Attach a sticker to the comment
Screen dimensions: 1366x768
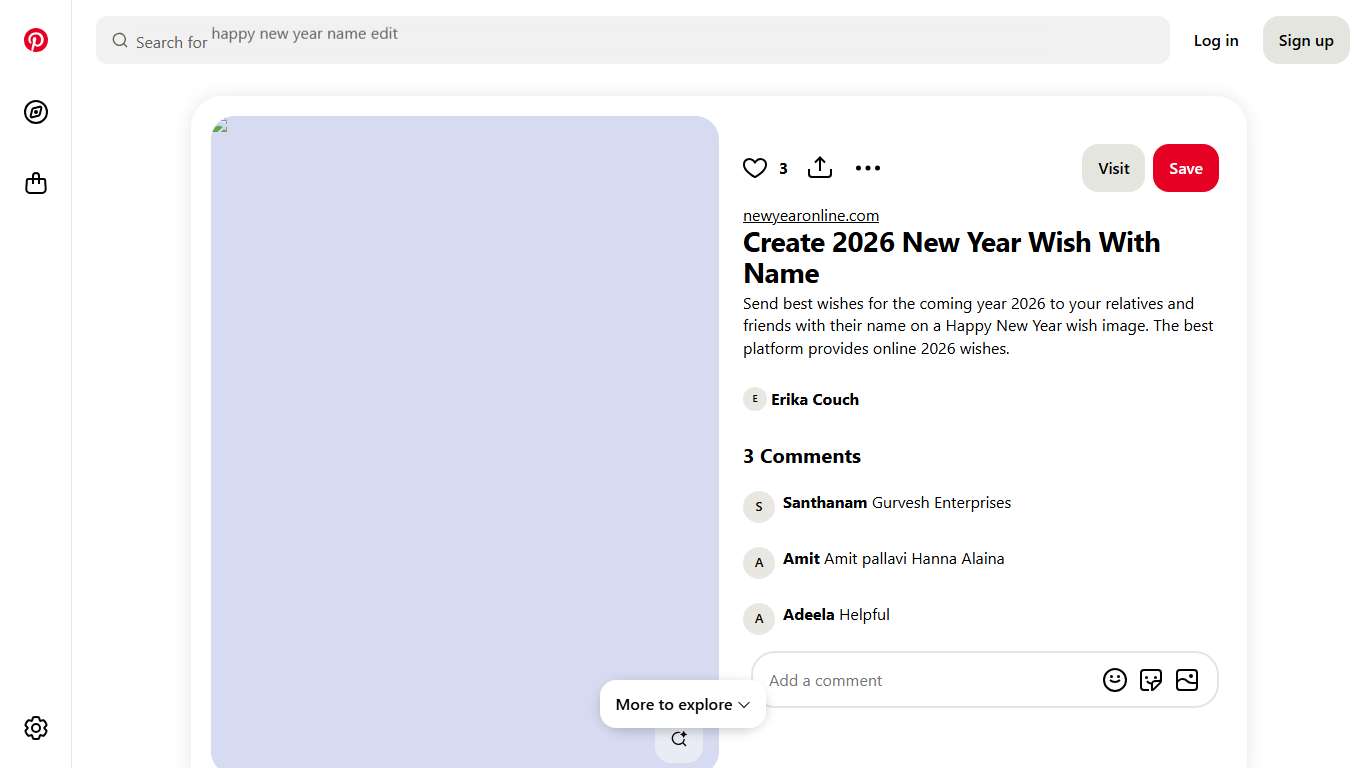(1151, 679)
